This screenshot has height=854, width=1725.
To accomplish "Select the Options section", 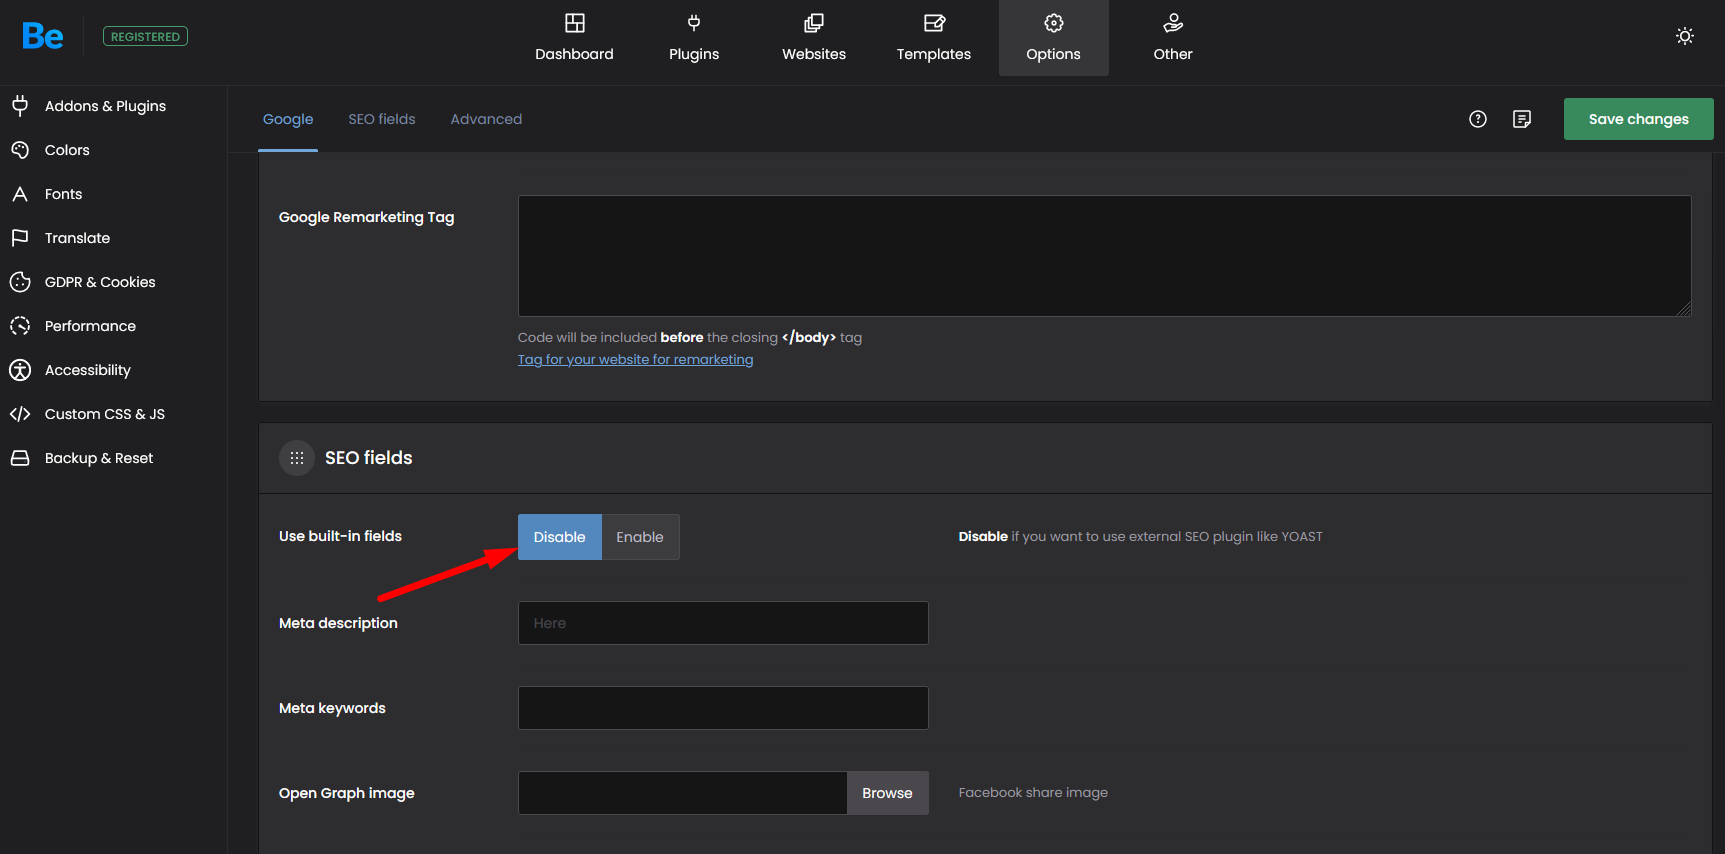I will click(1054, 38).
